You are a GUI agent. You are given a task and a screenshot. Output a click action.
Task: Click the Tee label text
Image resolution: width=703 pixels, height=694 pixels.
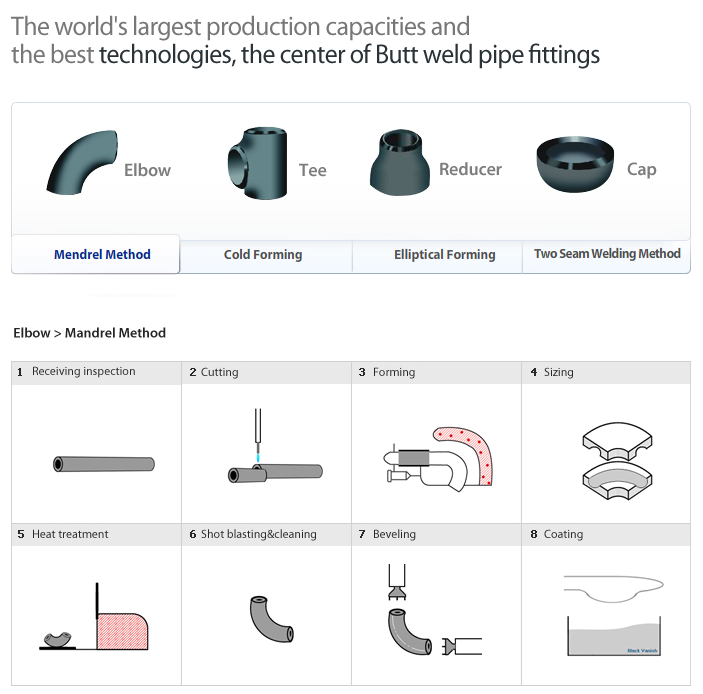pos(312,170)
